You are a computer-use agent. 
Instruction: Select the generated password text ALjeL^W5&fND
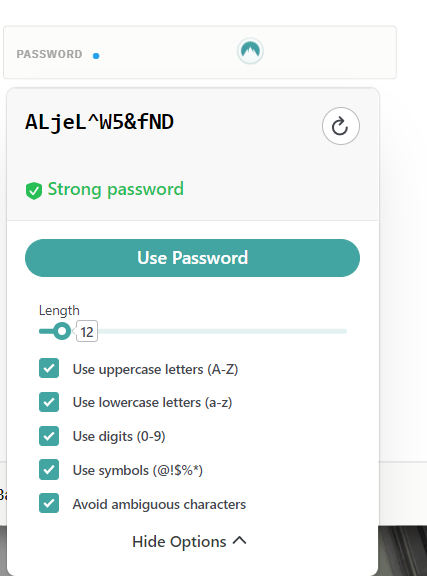99,122
